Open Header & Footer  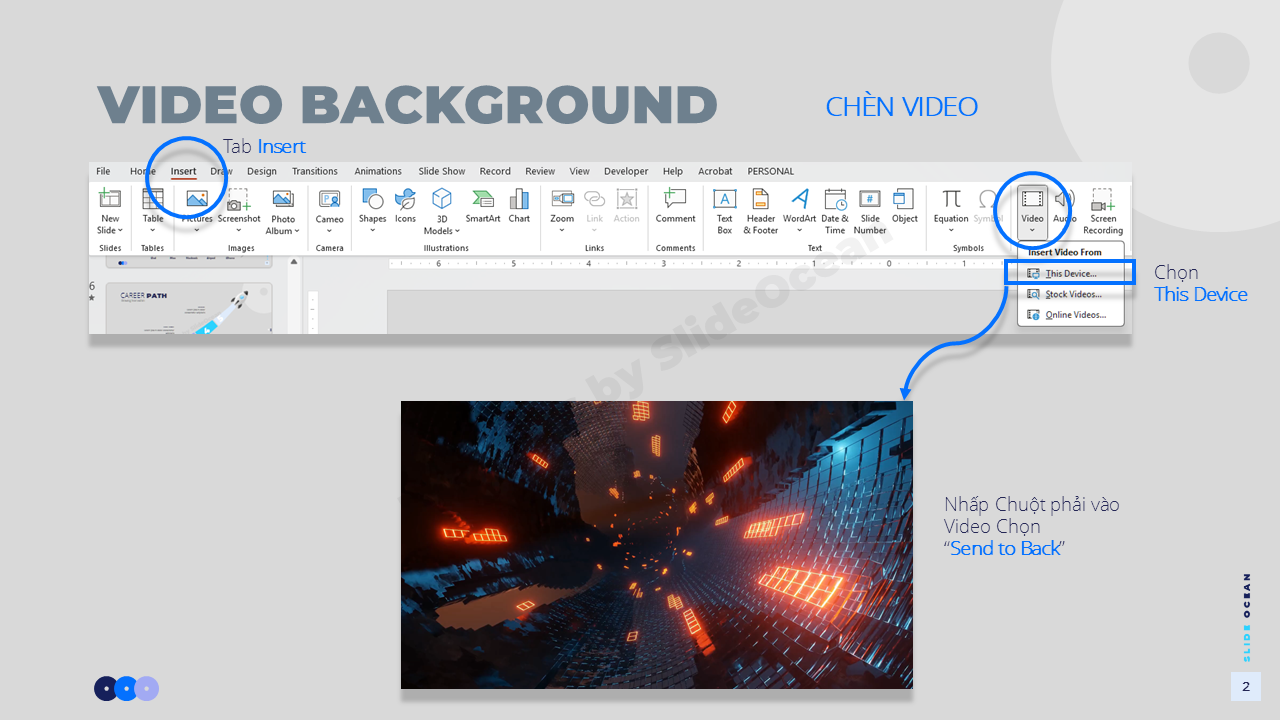pos(761,210)
